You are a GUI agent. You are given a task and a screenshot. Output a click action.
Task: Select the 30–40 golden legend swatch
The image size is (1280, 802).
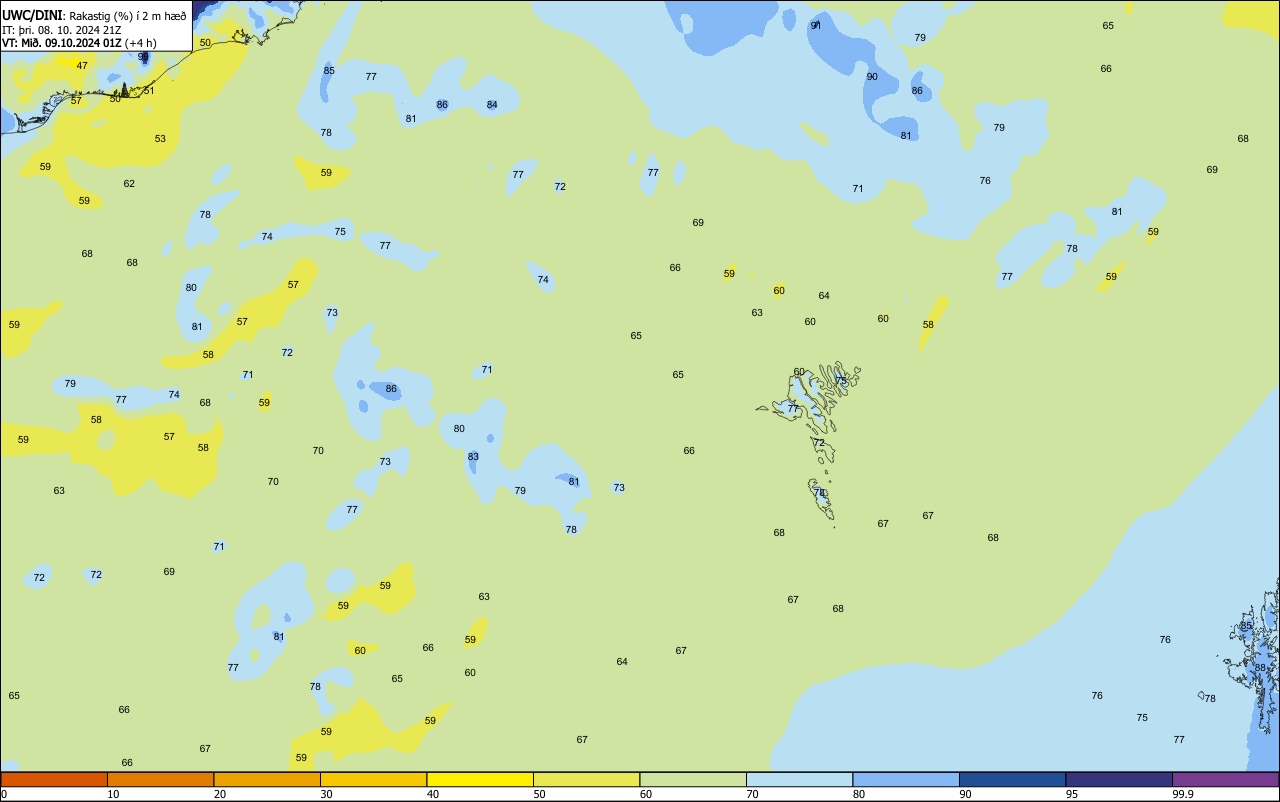[x=373, y=779]
